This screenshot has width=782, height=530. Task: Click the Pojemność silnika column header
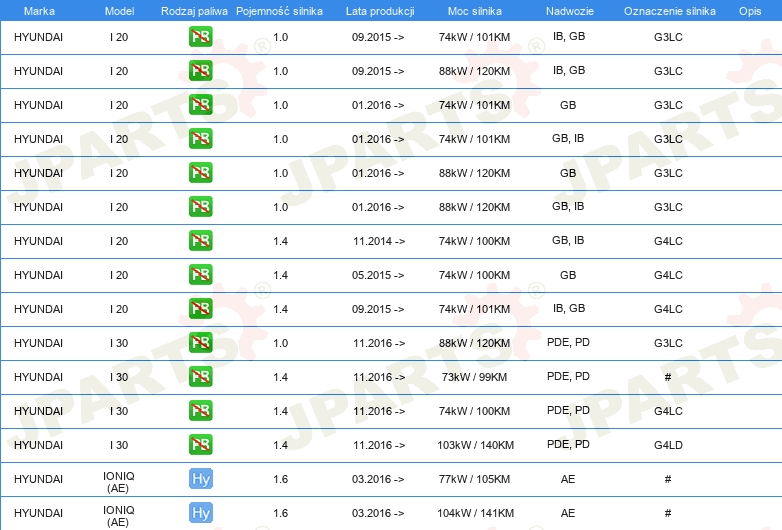279,11
